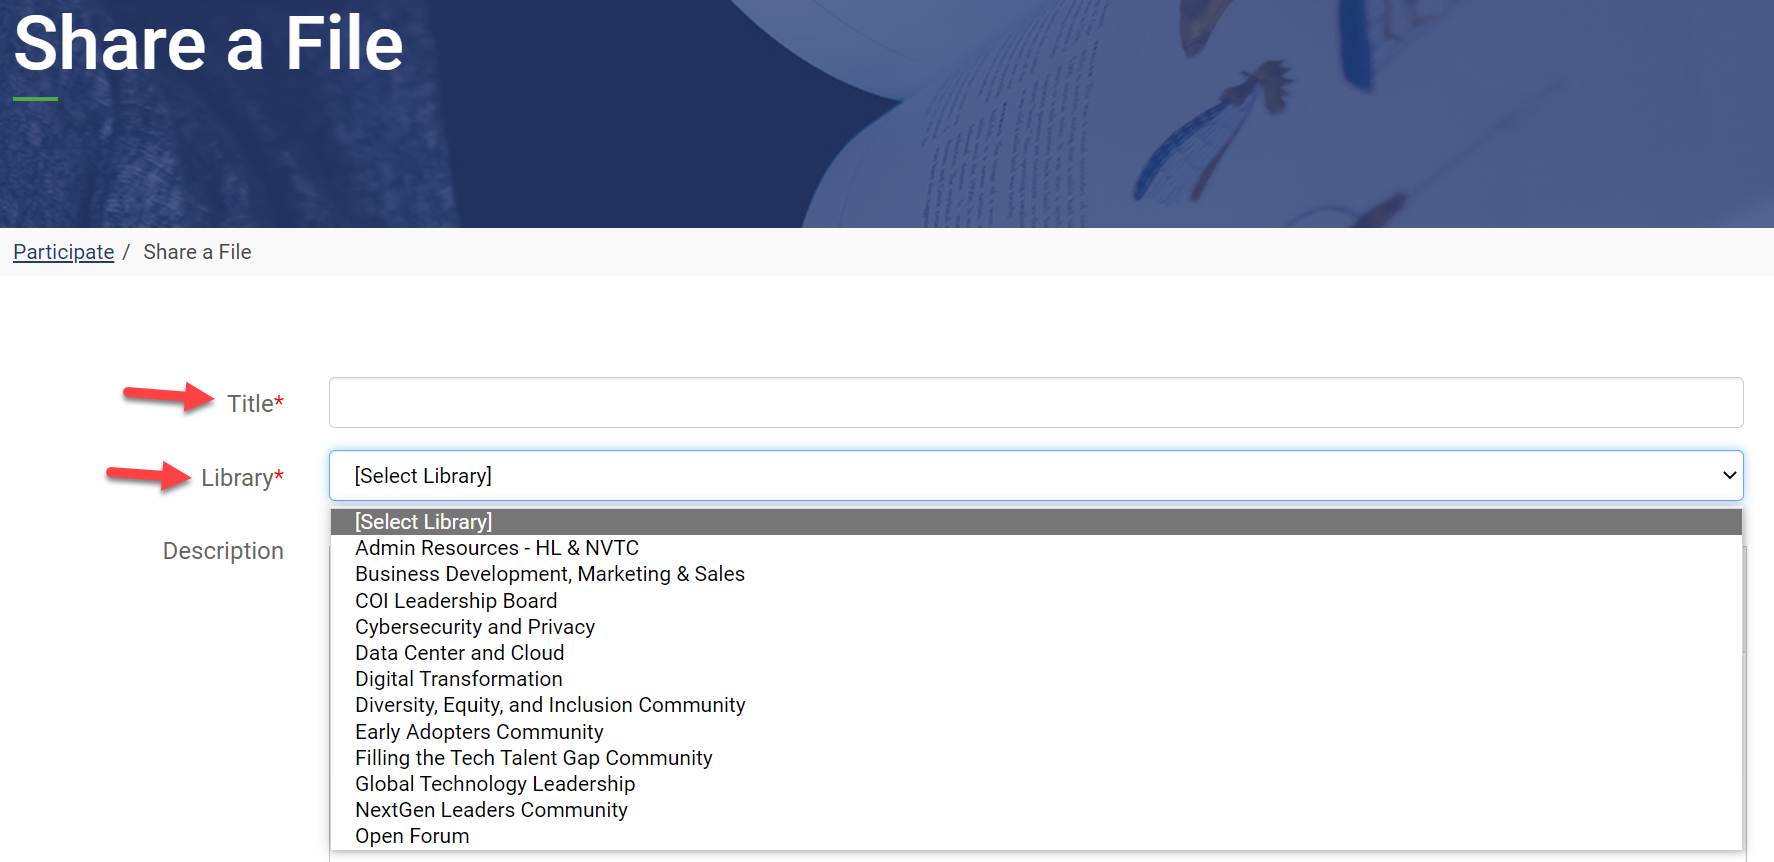
Task: Click into the Title input field
Action: coord(1036,403)
